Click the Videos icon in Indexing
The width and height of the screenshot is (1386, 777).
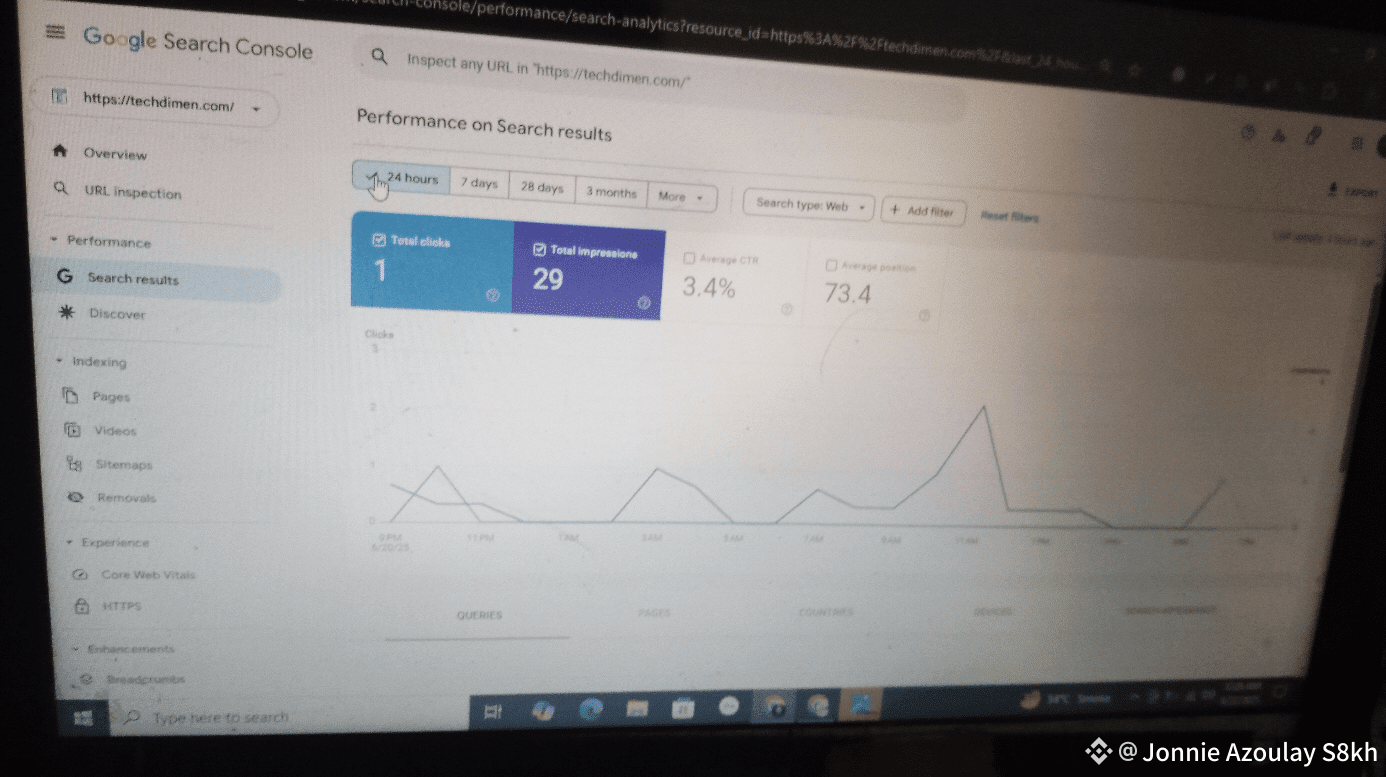(72, 430)
